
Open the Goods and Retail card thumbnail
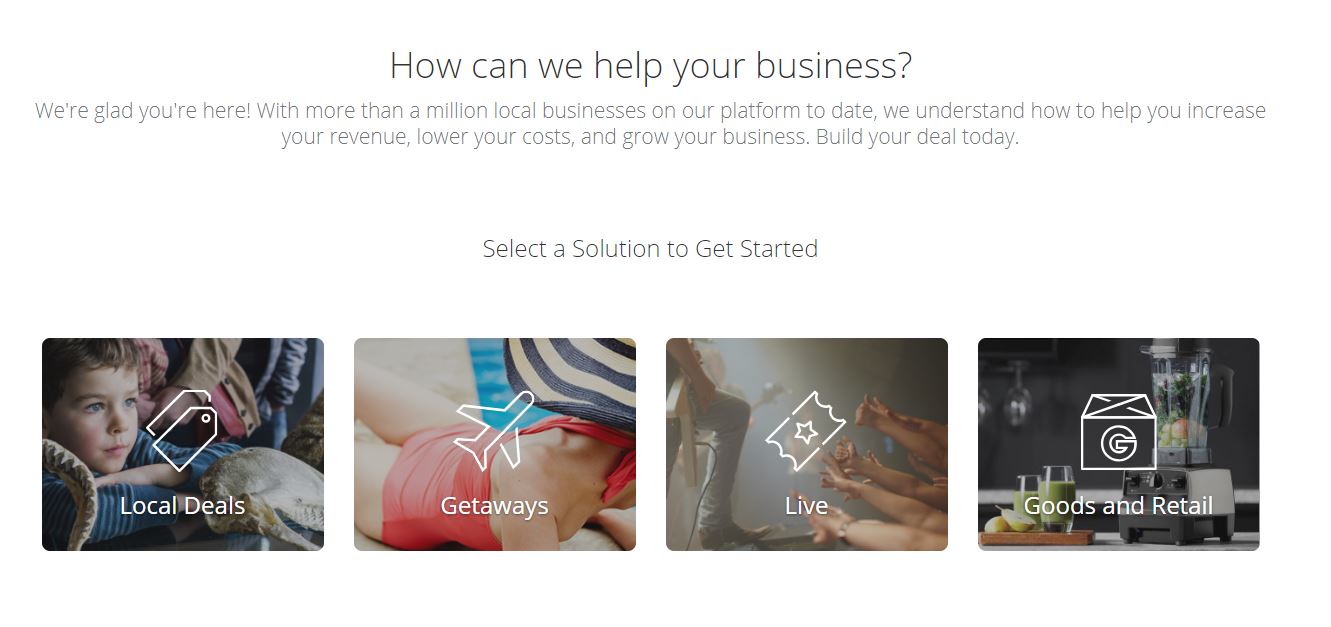(1119, 444)
